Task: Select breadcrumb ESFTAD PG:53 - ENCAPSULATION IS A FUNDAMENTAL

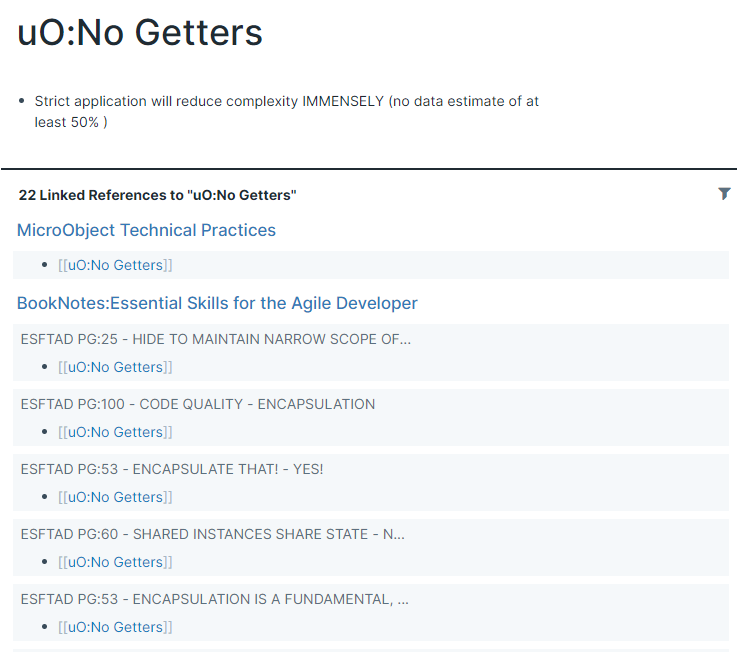Action: 215,599
